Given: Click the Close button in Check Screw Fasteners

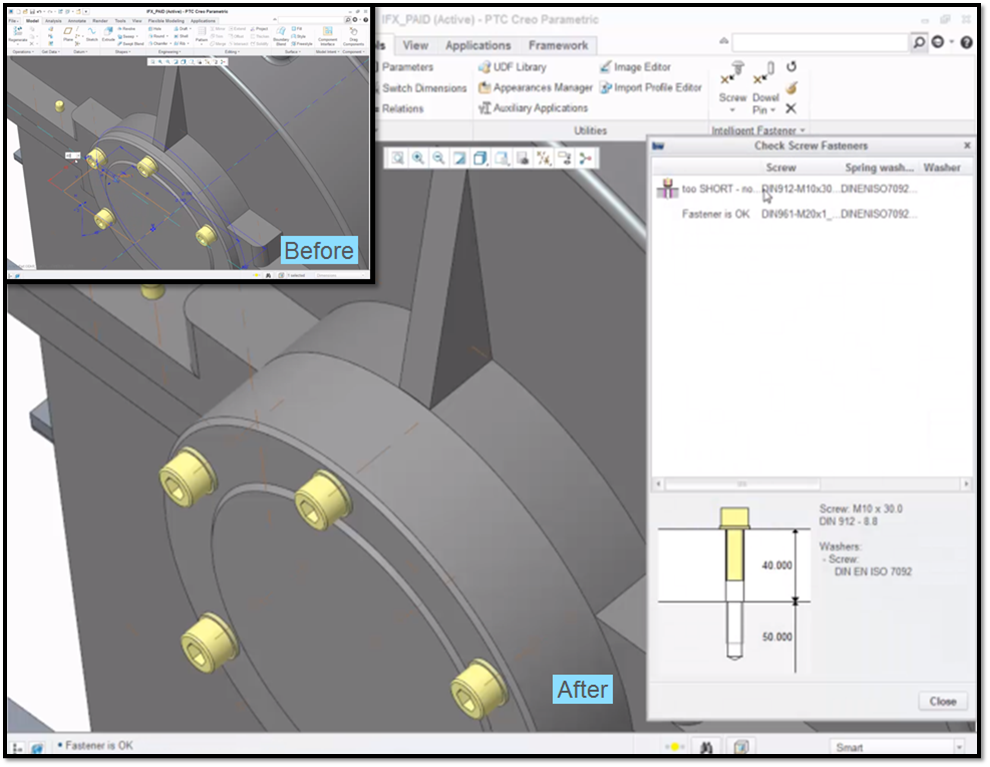Looking at the screenshot, I should point(943,701).
